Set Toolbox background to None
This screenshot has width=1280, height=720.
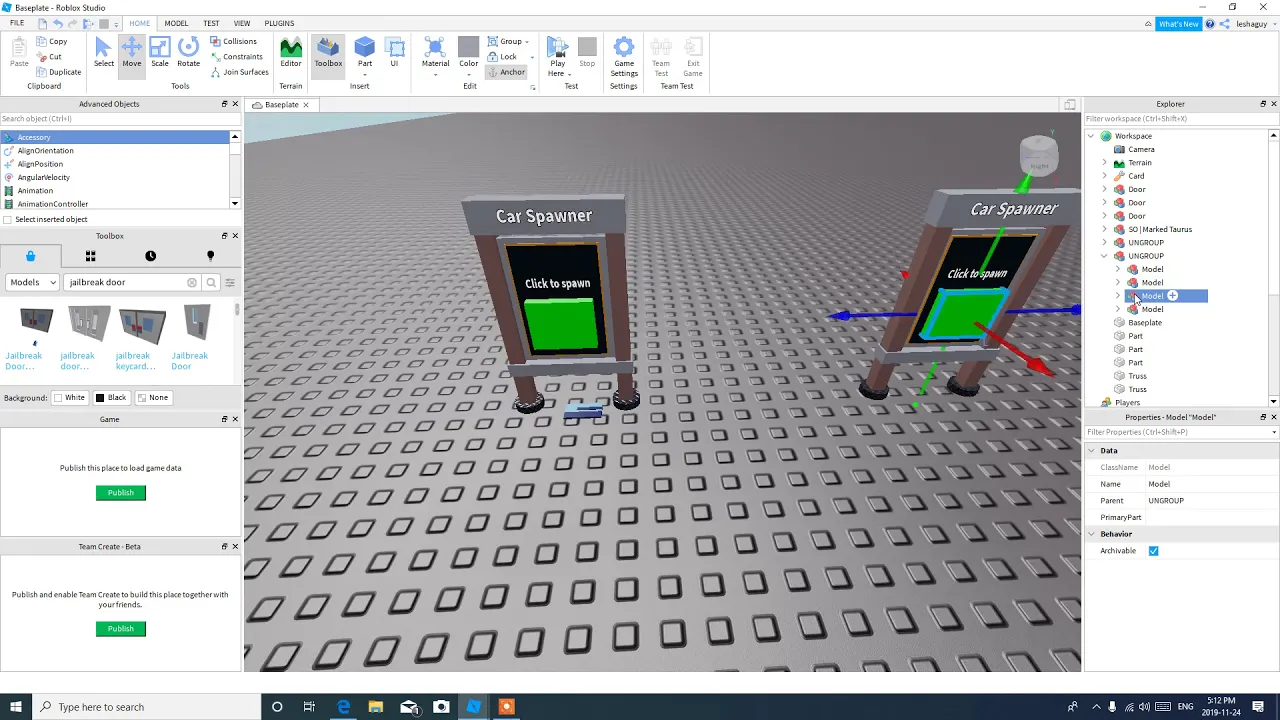coord(153,398)
